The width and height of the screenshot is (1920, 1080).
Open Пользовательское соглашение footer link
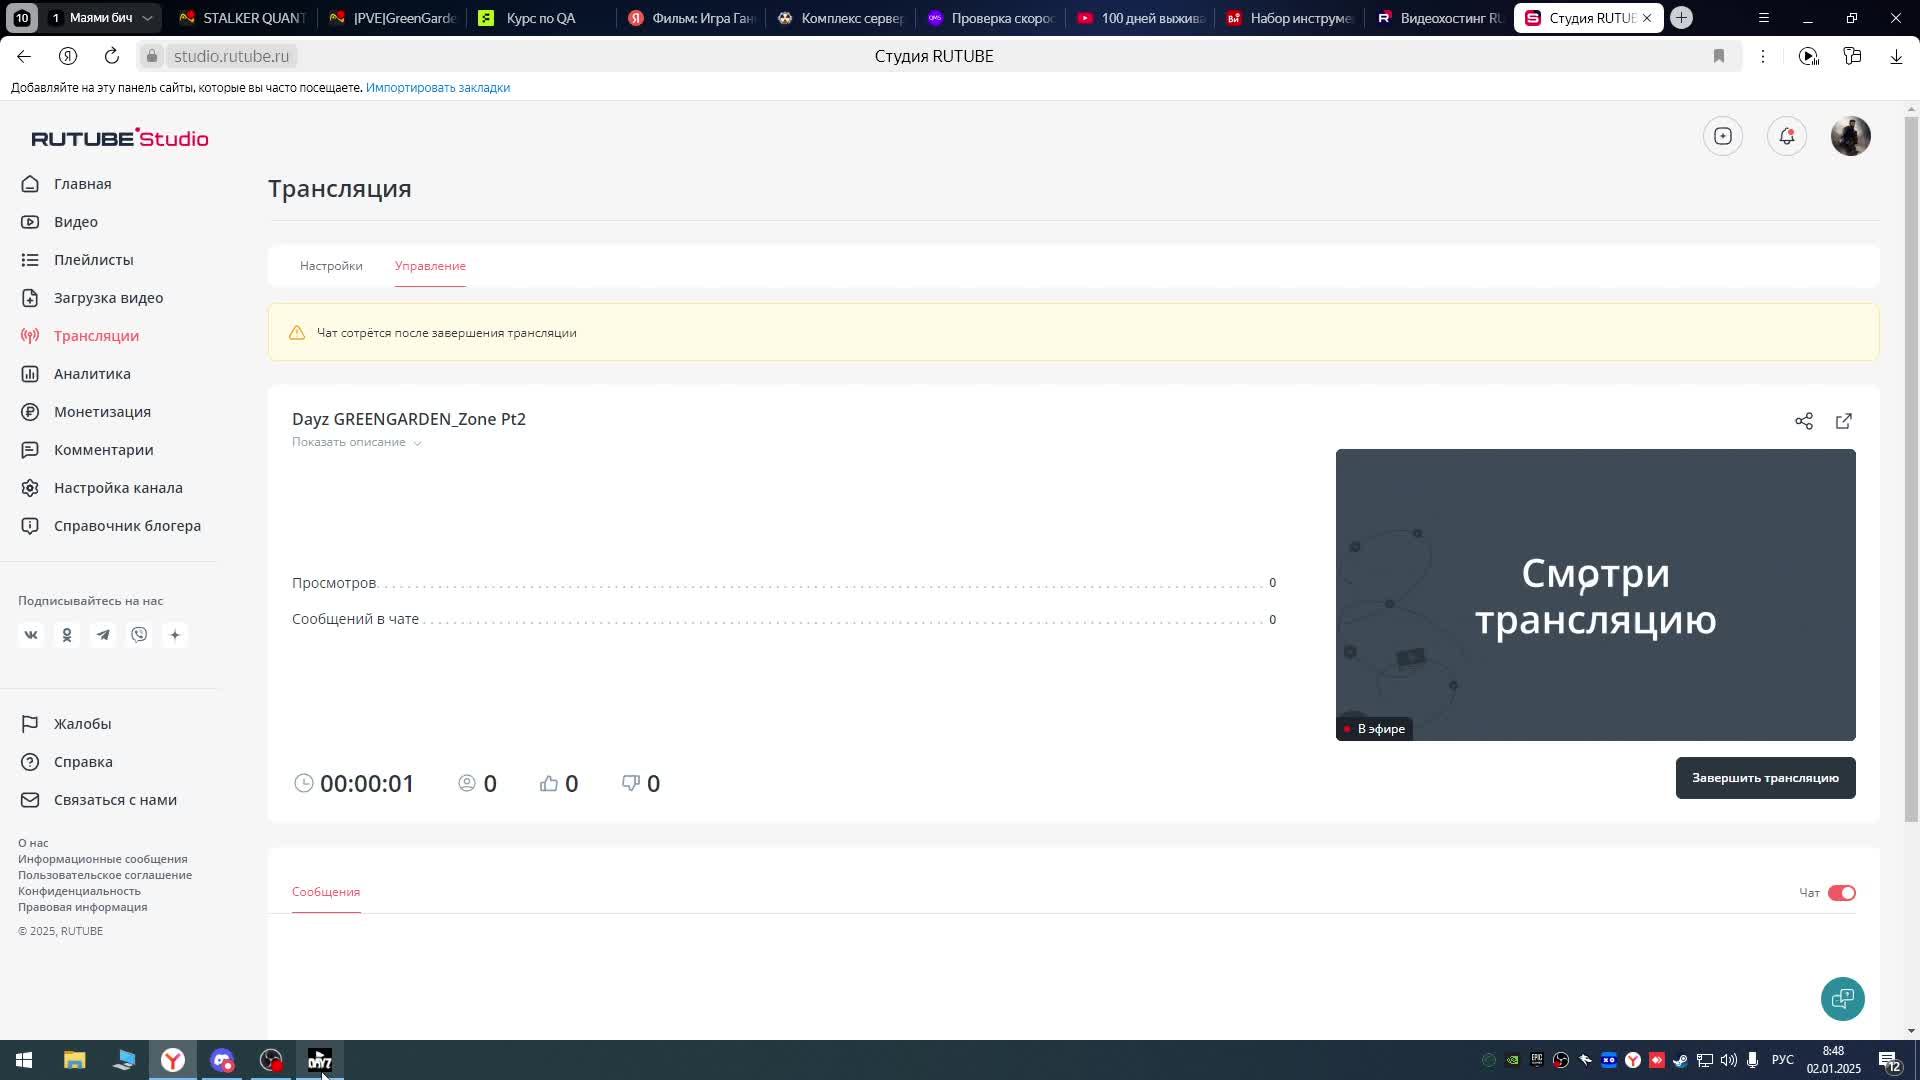(x=105, y=875)
